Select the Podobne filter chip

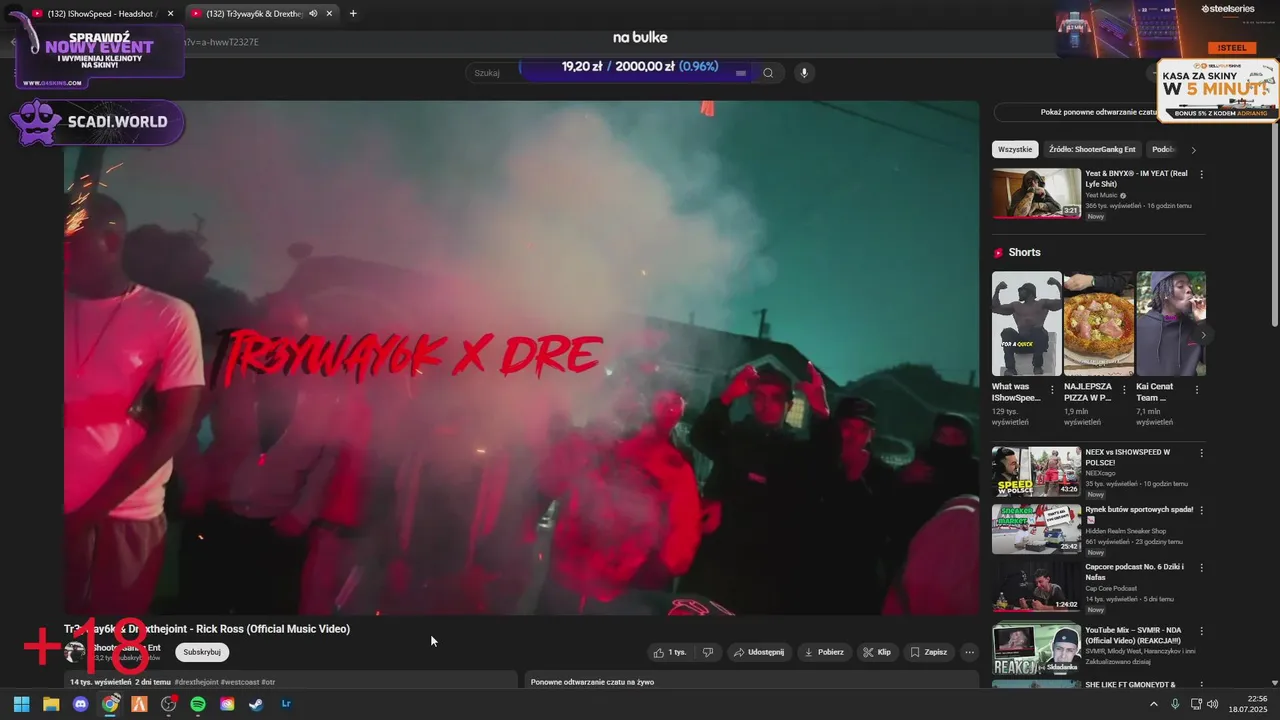1162,149
